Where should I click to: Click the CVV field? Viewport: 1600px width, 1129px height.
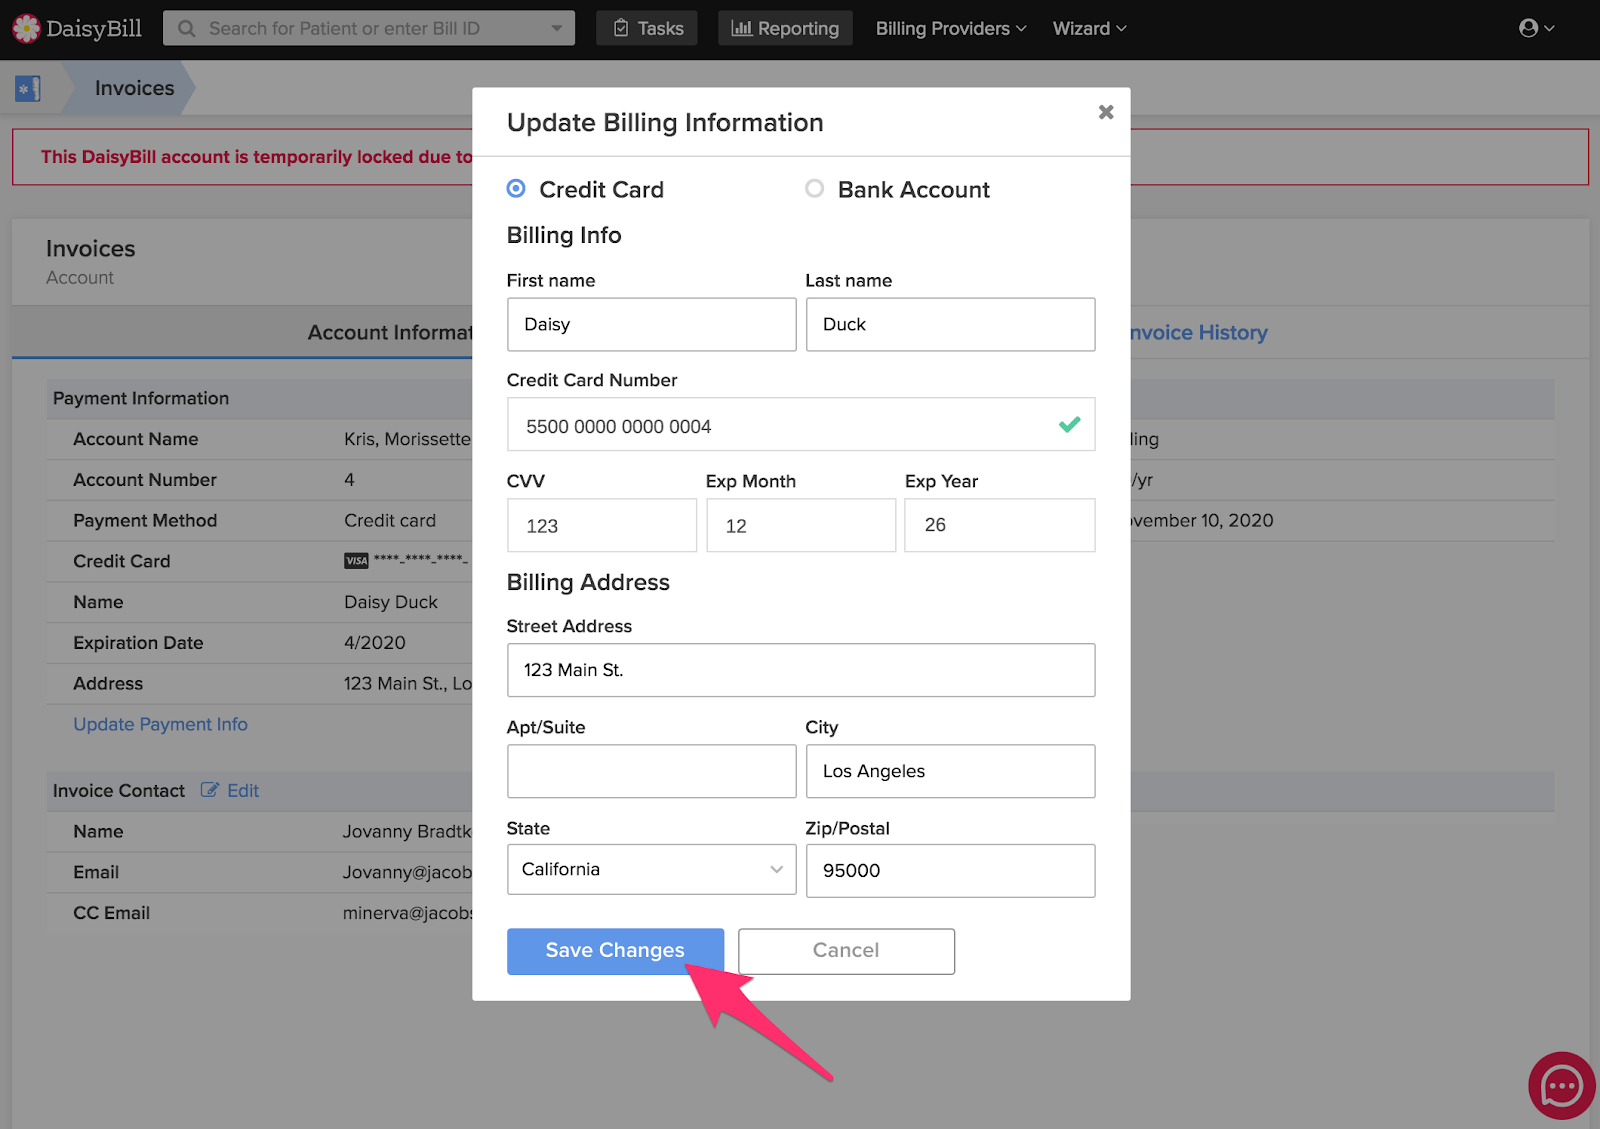(x=601, y=525)
